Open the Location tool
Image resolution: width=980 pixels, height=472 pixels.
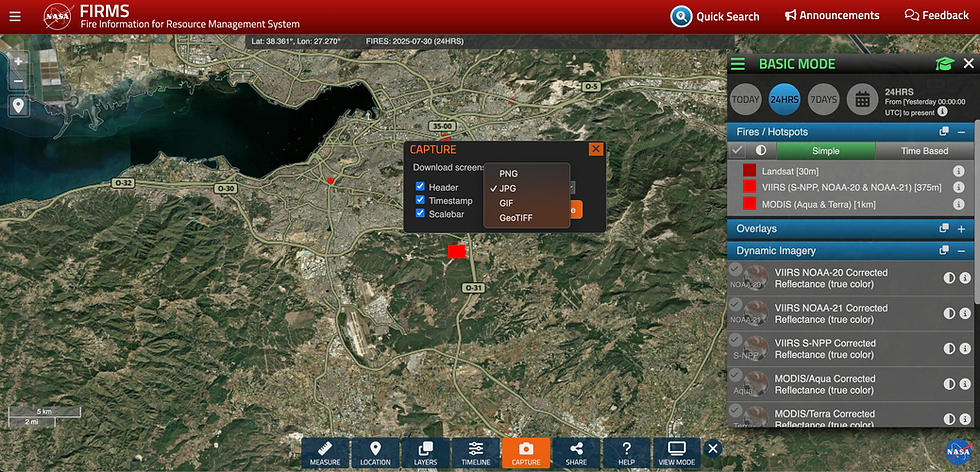tap(375, 453)
